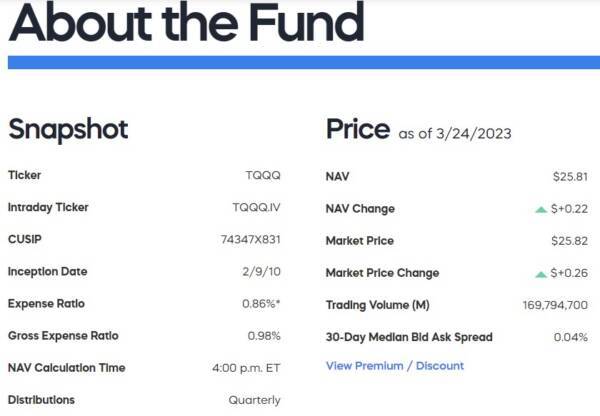Viewport: 600px width, 416px height.
Task: Click the Price section heading
Action: tap(357, 130)
